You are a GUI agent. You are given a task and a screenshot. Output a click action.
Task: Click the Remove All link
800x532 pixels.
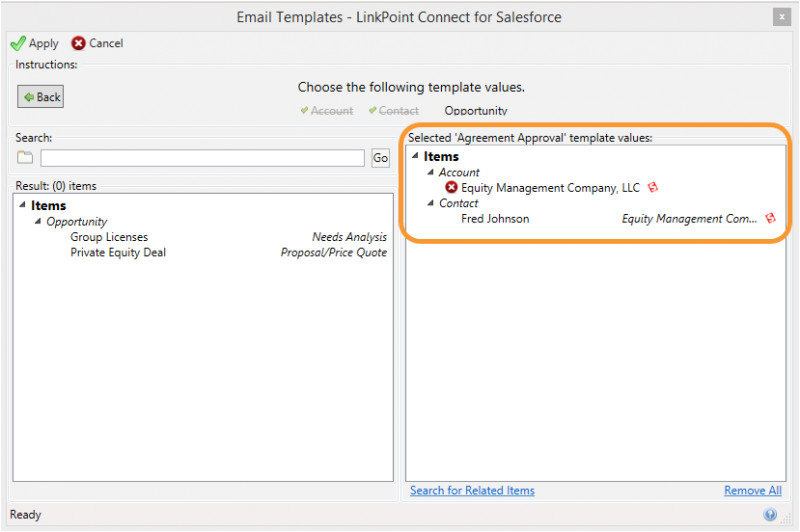753,490
